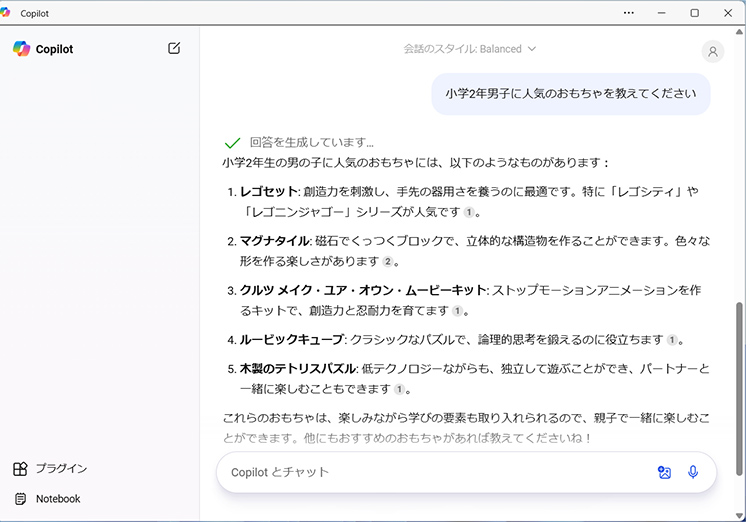This screenshot has height=522, width=750.
Task: Open the title bar three-dot menu
Action: pyautogui.click(x=628, y=13)
